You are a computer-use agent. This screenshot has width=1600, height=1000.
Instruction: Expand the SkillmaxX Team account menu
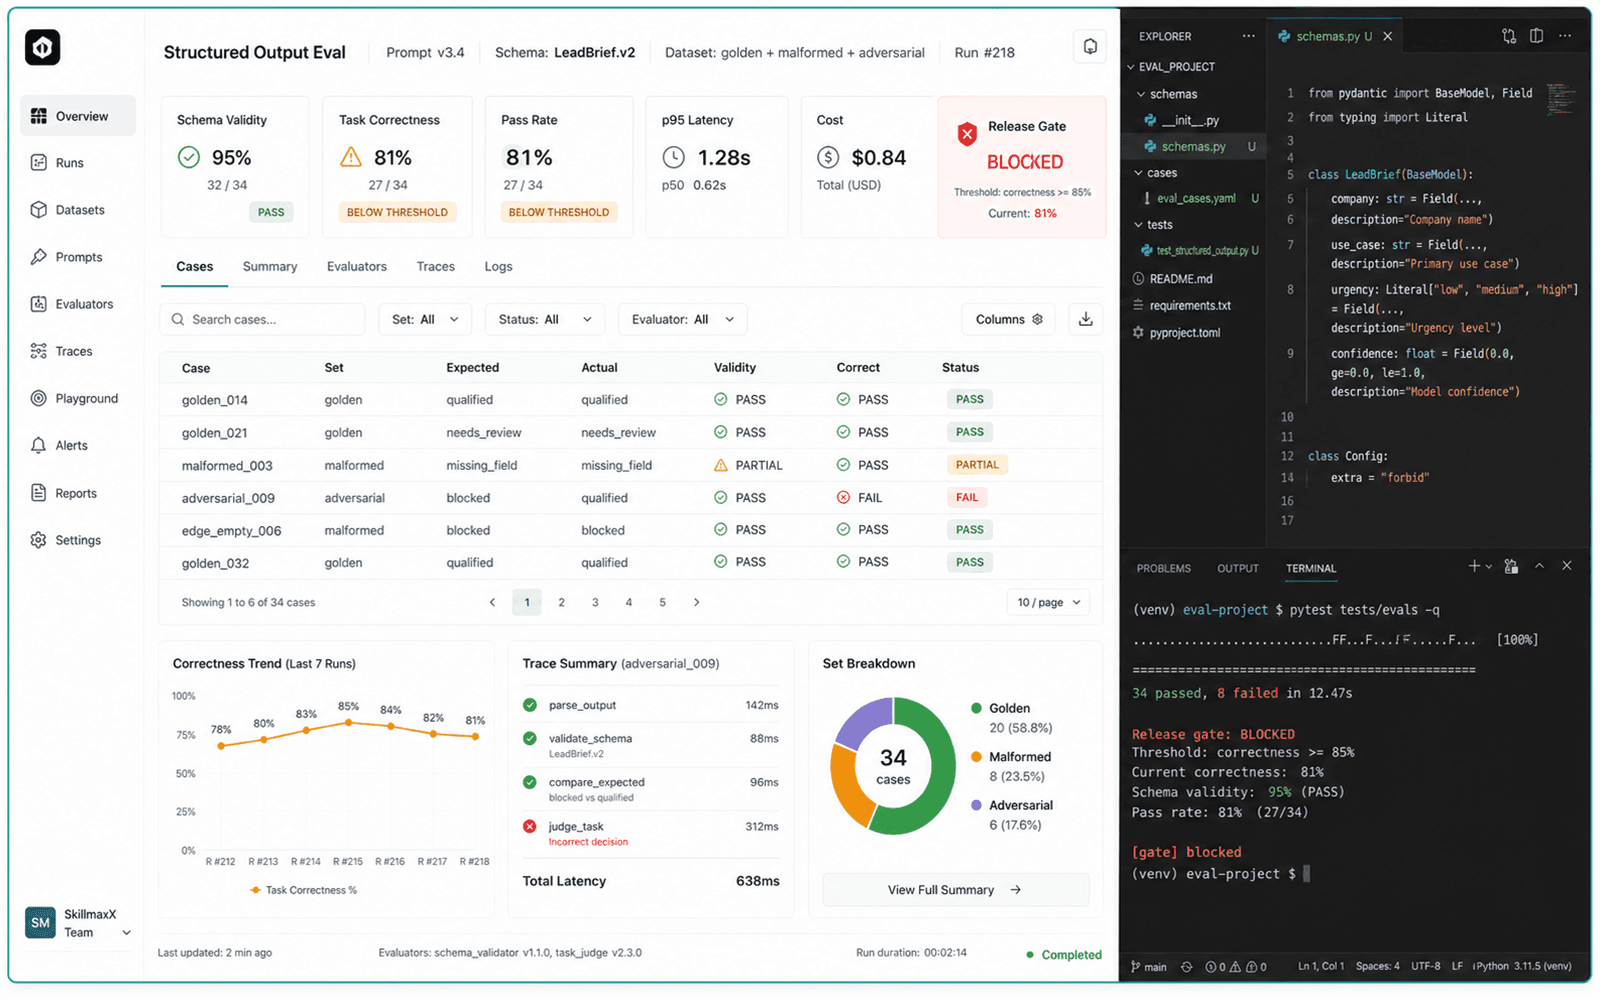point(79,923)
